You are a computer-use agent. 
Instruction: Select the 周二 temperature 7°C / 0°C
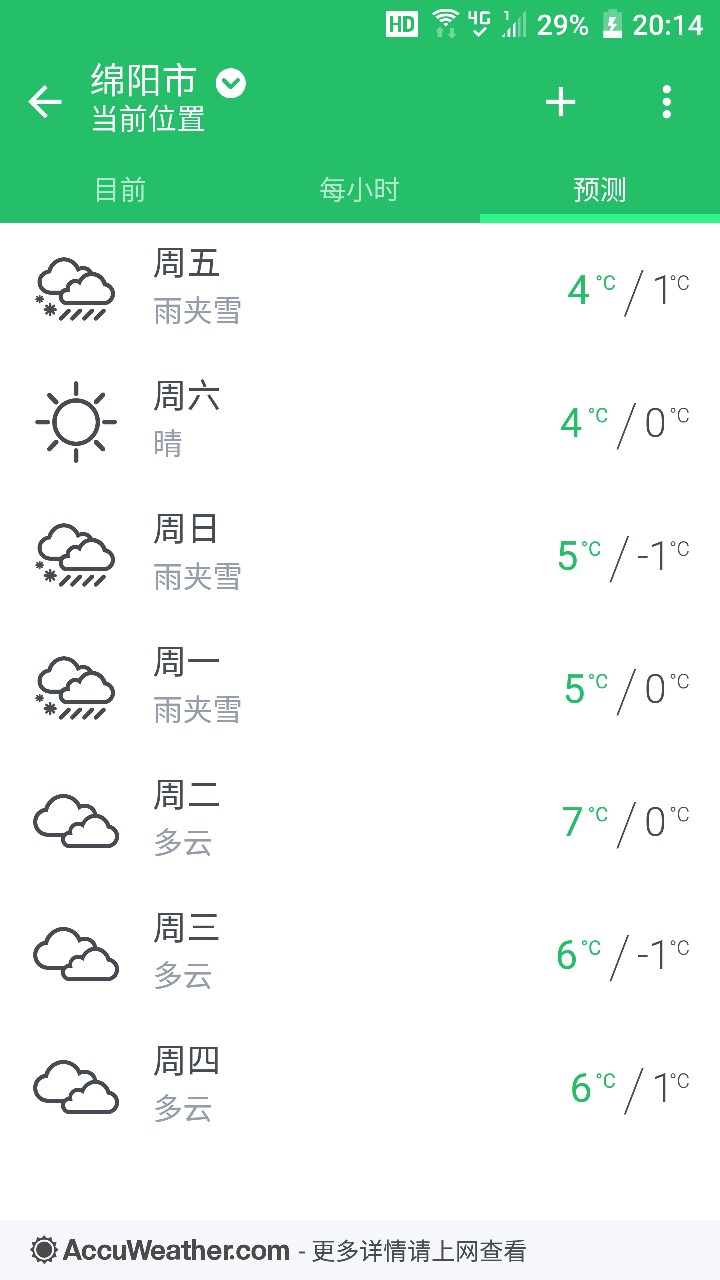pos(625,821)
